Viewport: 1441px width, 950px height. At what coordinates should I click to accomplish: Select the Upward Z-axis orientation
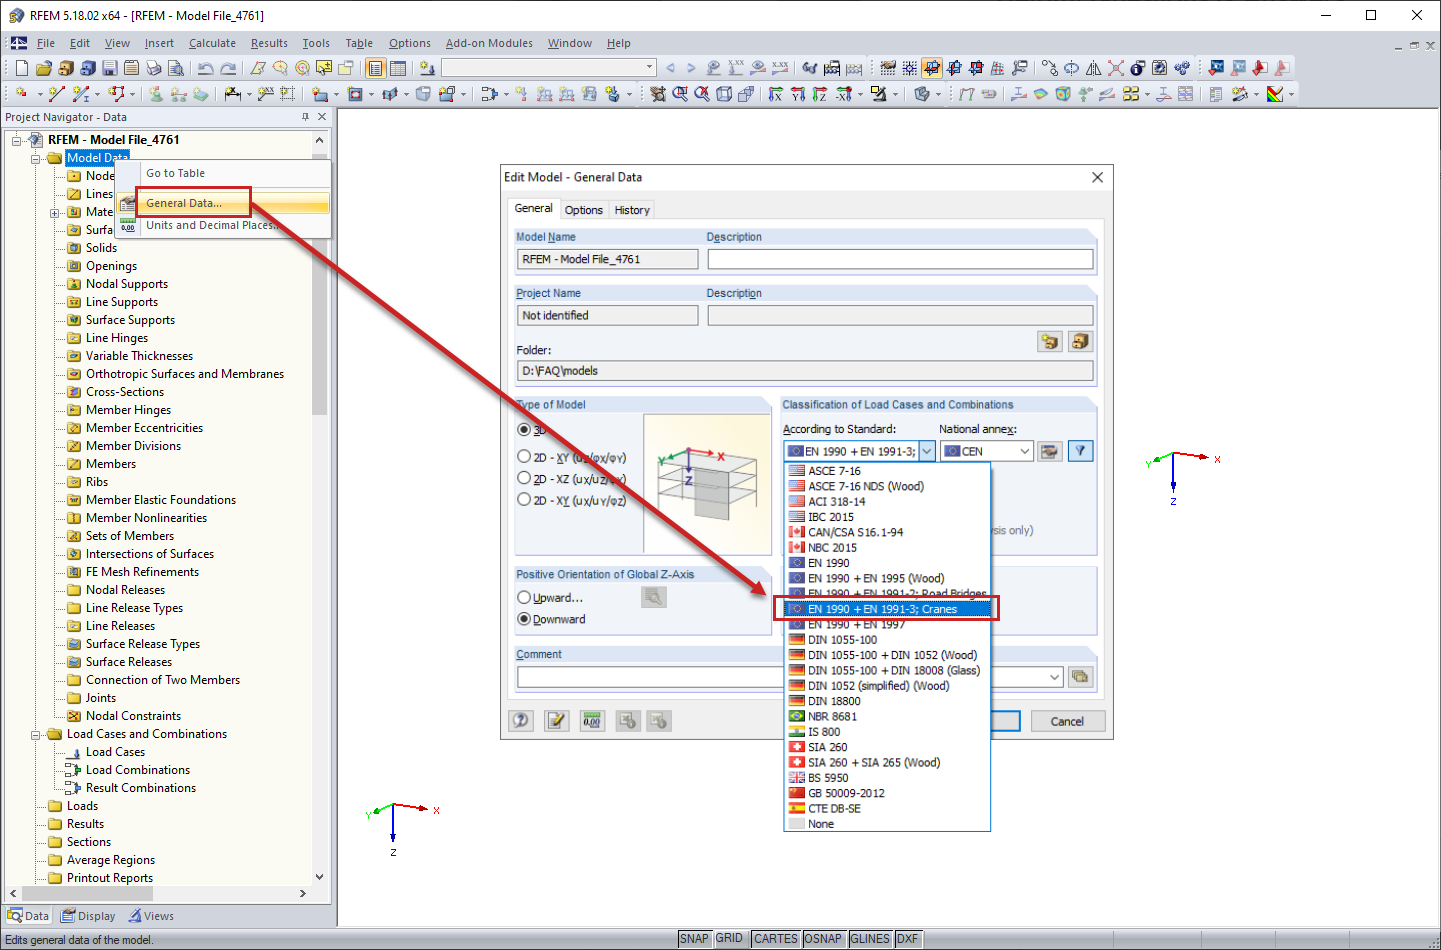[x=525, y=597]
